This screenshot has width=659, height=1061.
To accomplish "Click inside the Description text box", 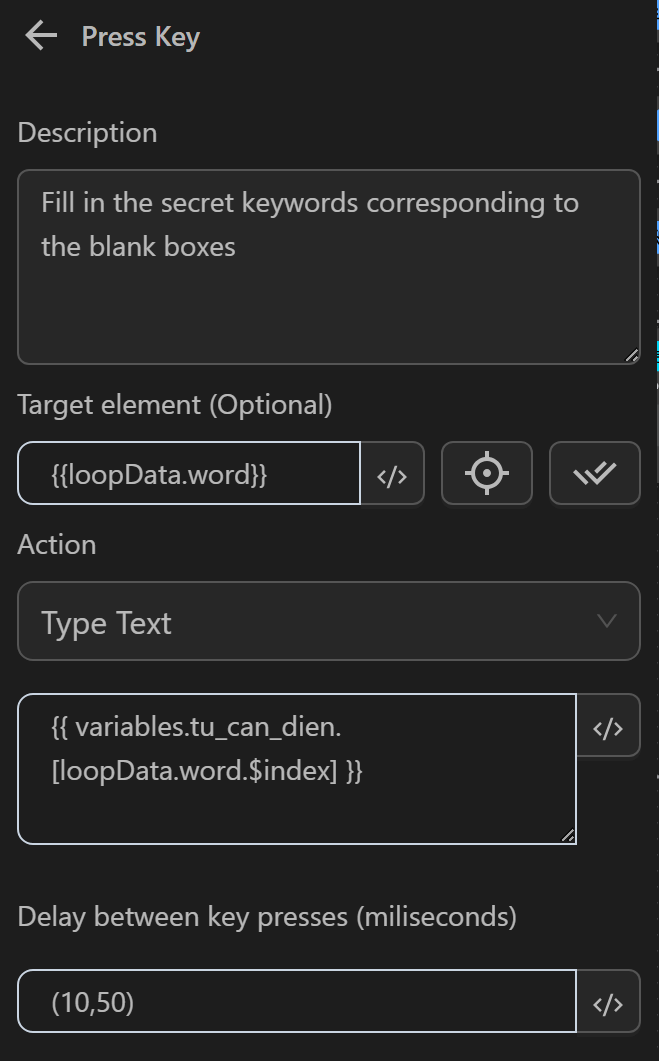I will point(329,265).
